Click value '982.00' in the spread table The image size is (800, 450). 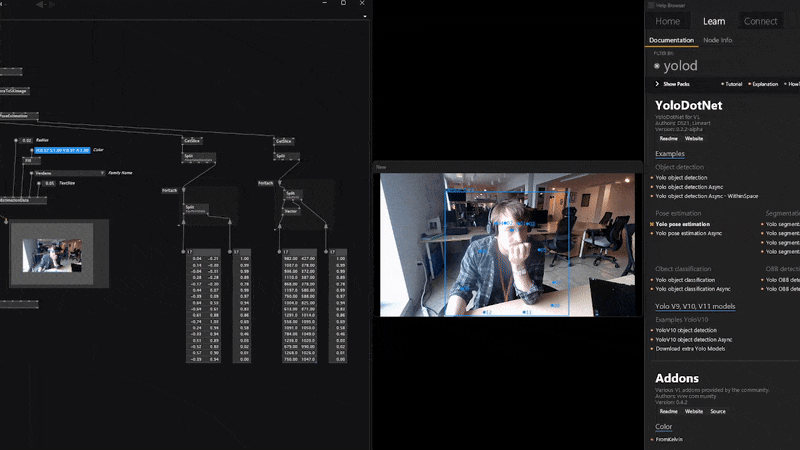coord(290,259)
